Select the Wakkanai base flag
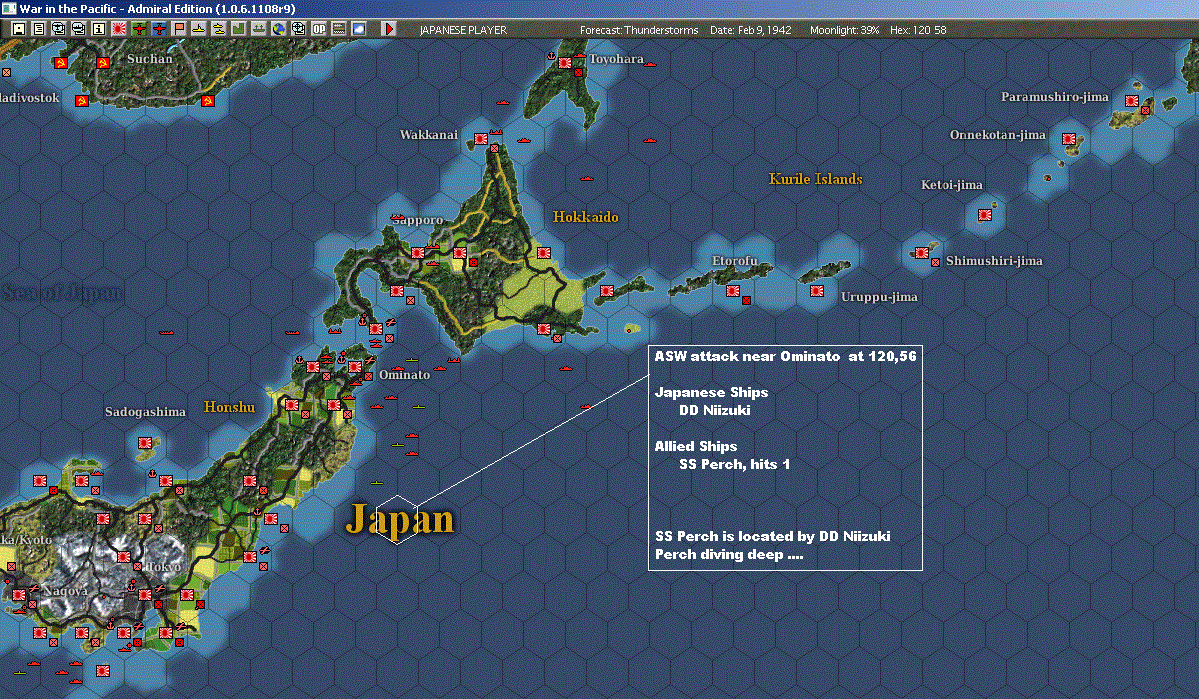The width and height of the screenshot is (1199, 699). (x=480, y=138)
